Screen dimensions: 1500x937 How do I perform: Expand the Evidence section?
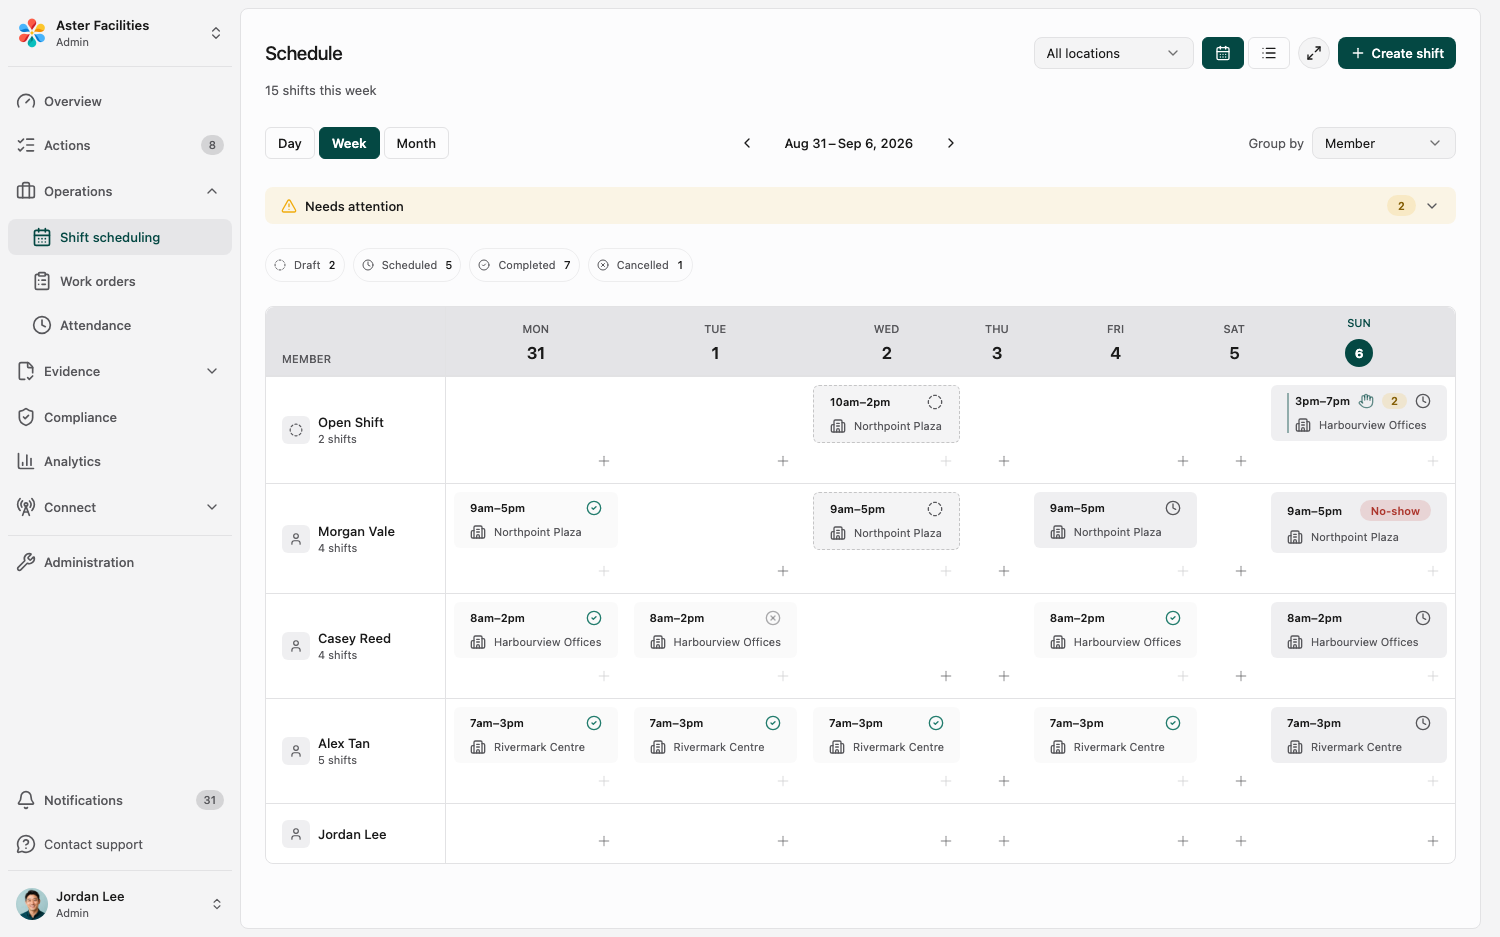click(212, 371)
